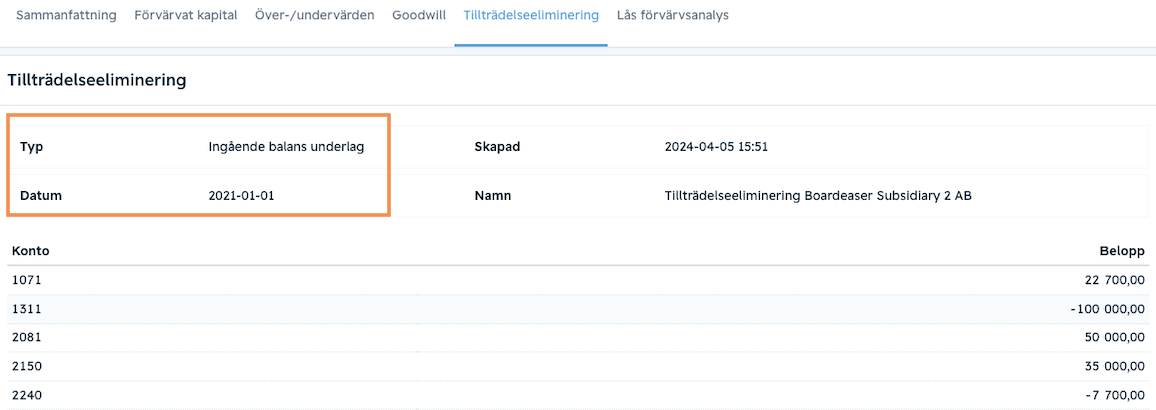Click the Typ value Ingående balans underlag
Screen dimensions: 1156x410
pyautogui.click(x=287, y=147)
